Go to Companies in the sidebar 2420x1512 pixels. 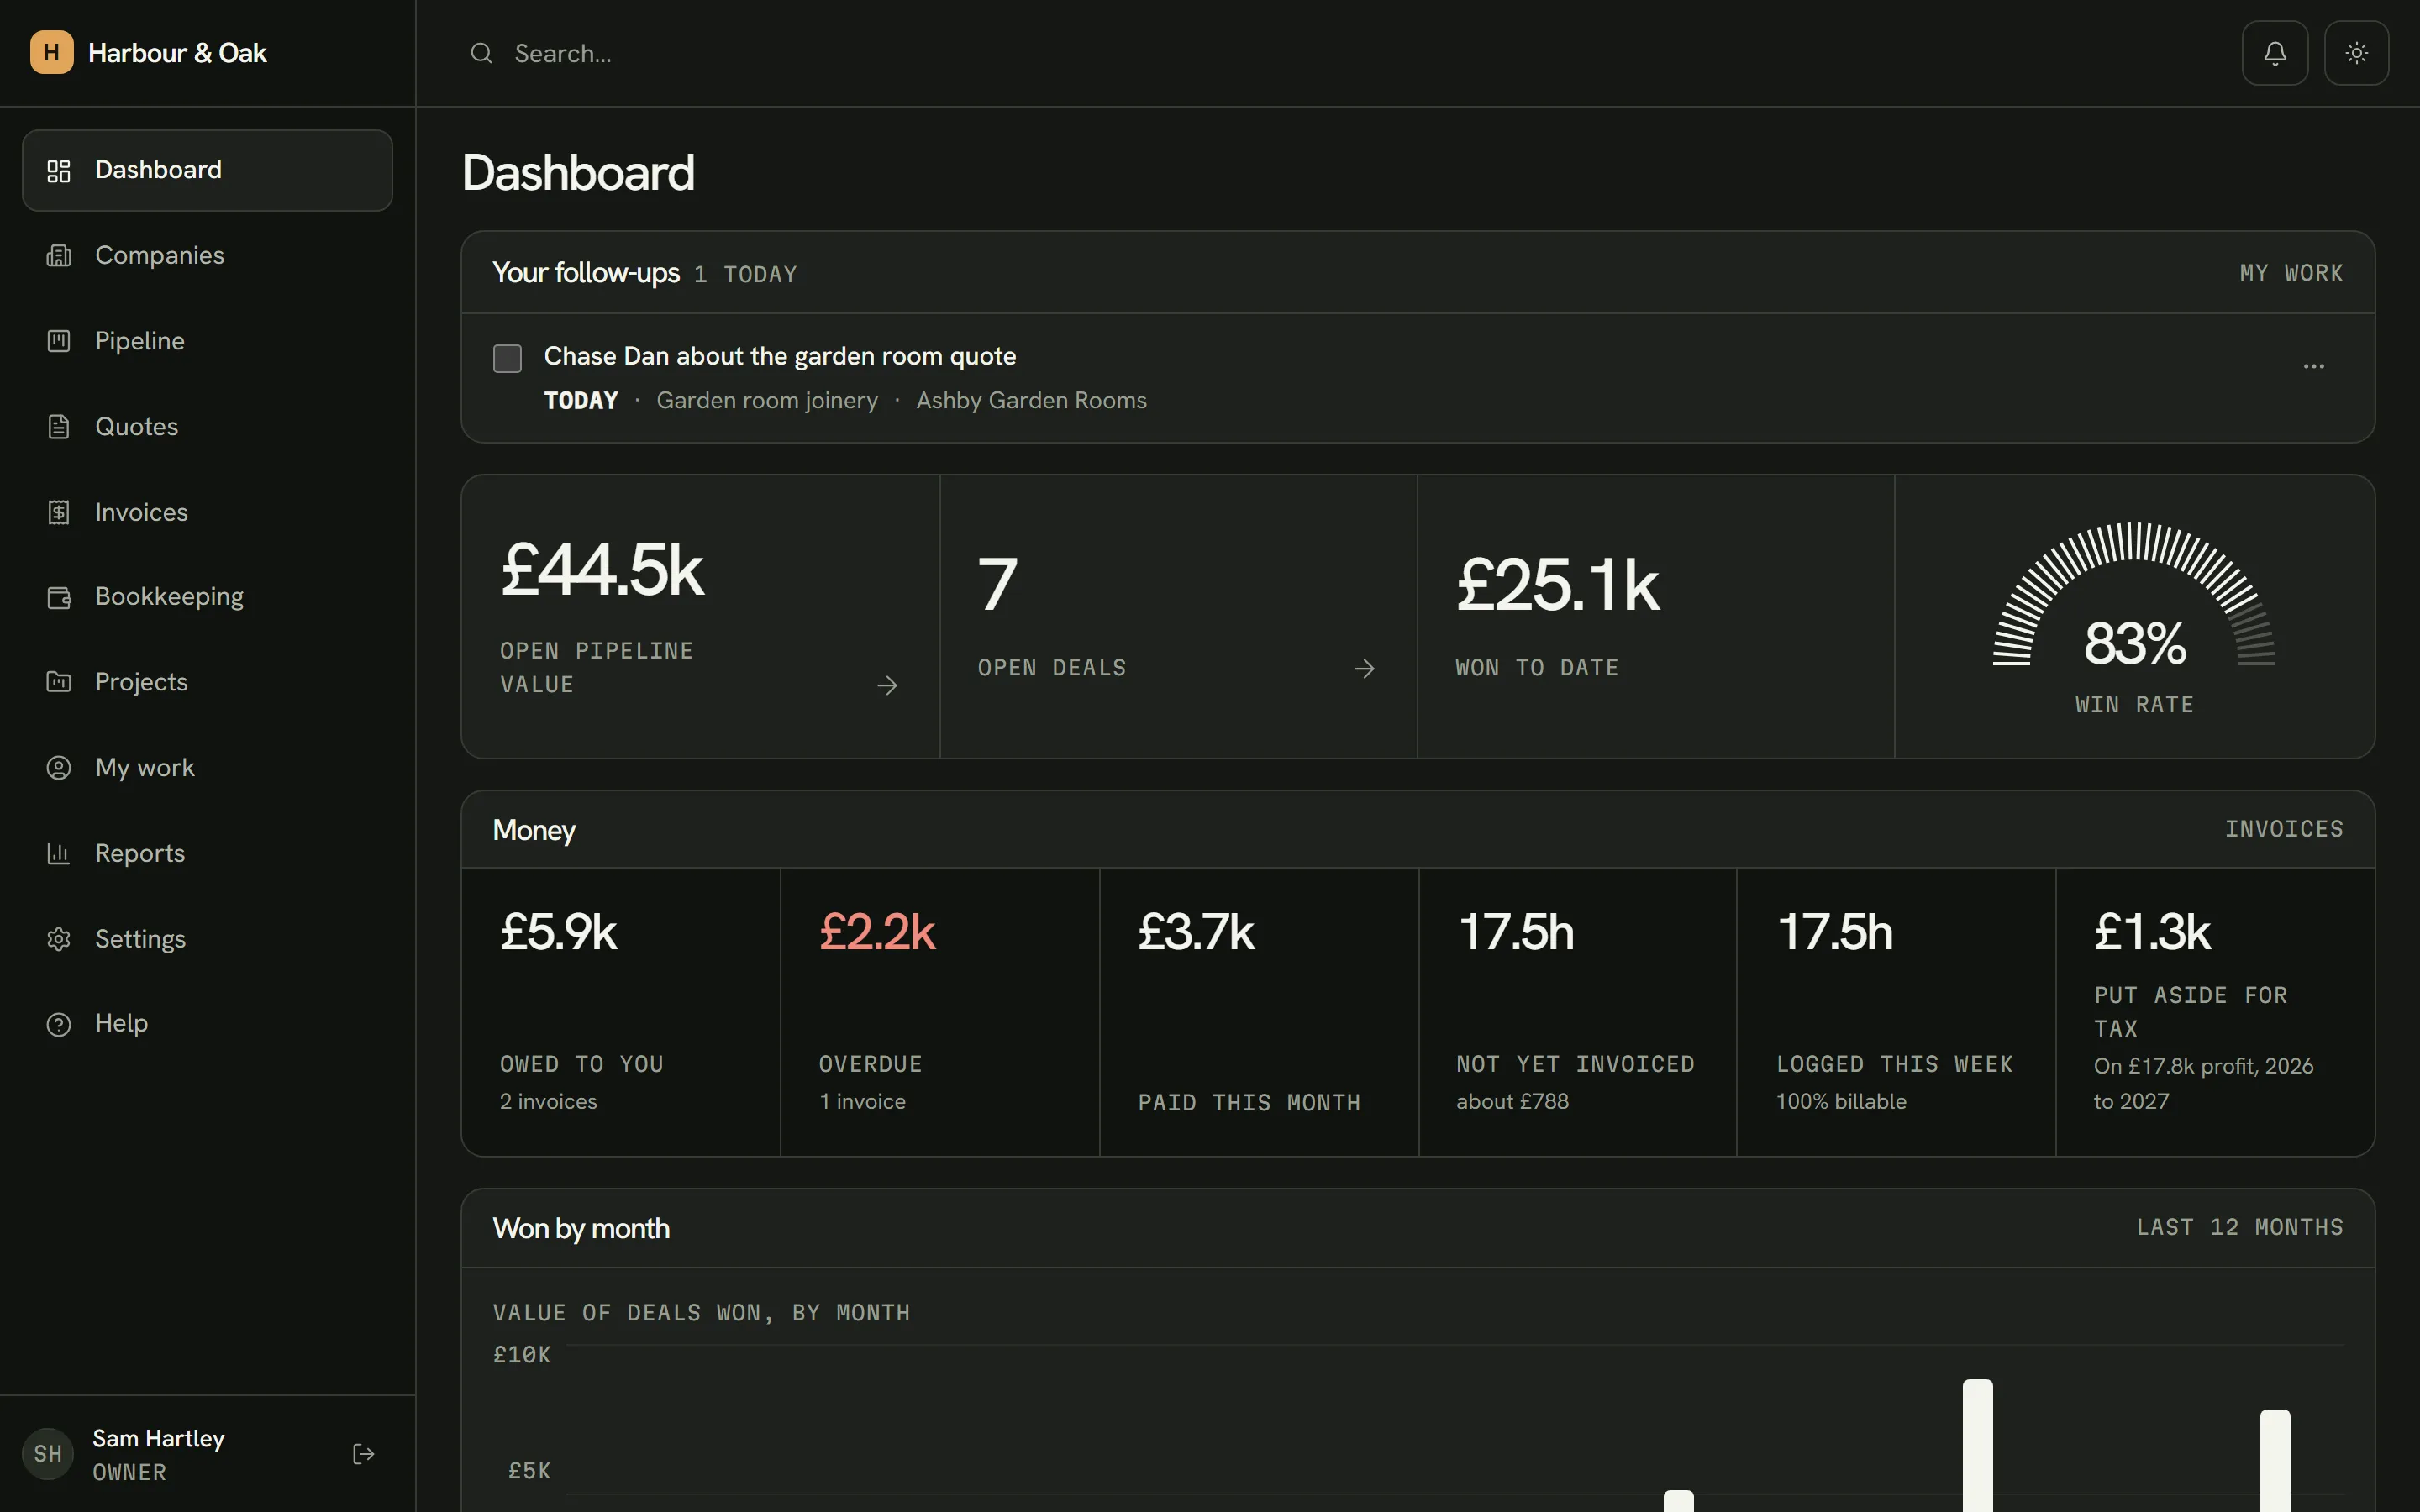click(207, 256)
